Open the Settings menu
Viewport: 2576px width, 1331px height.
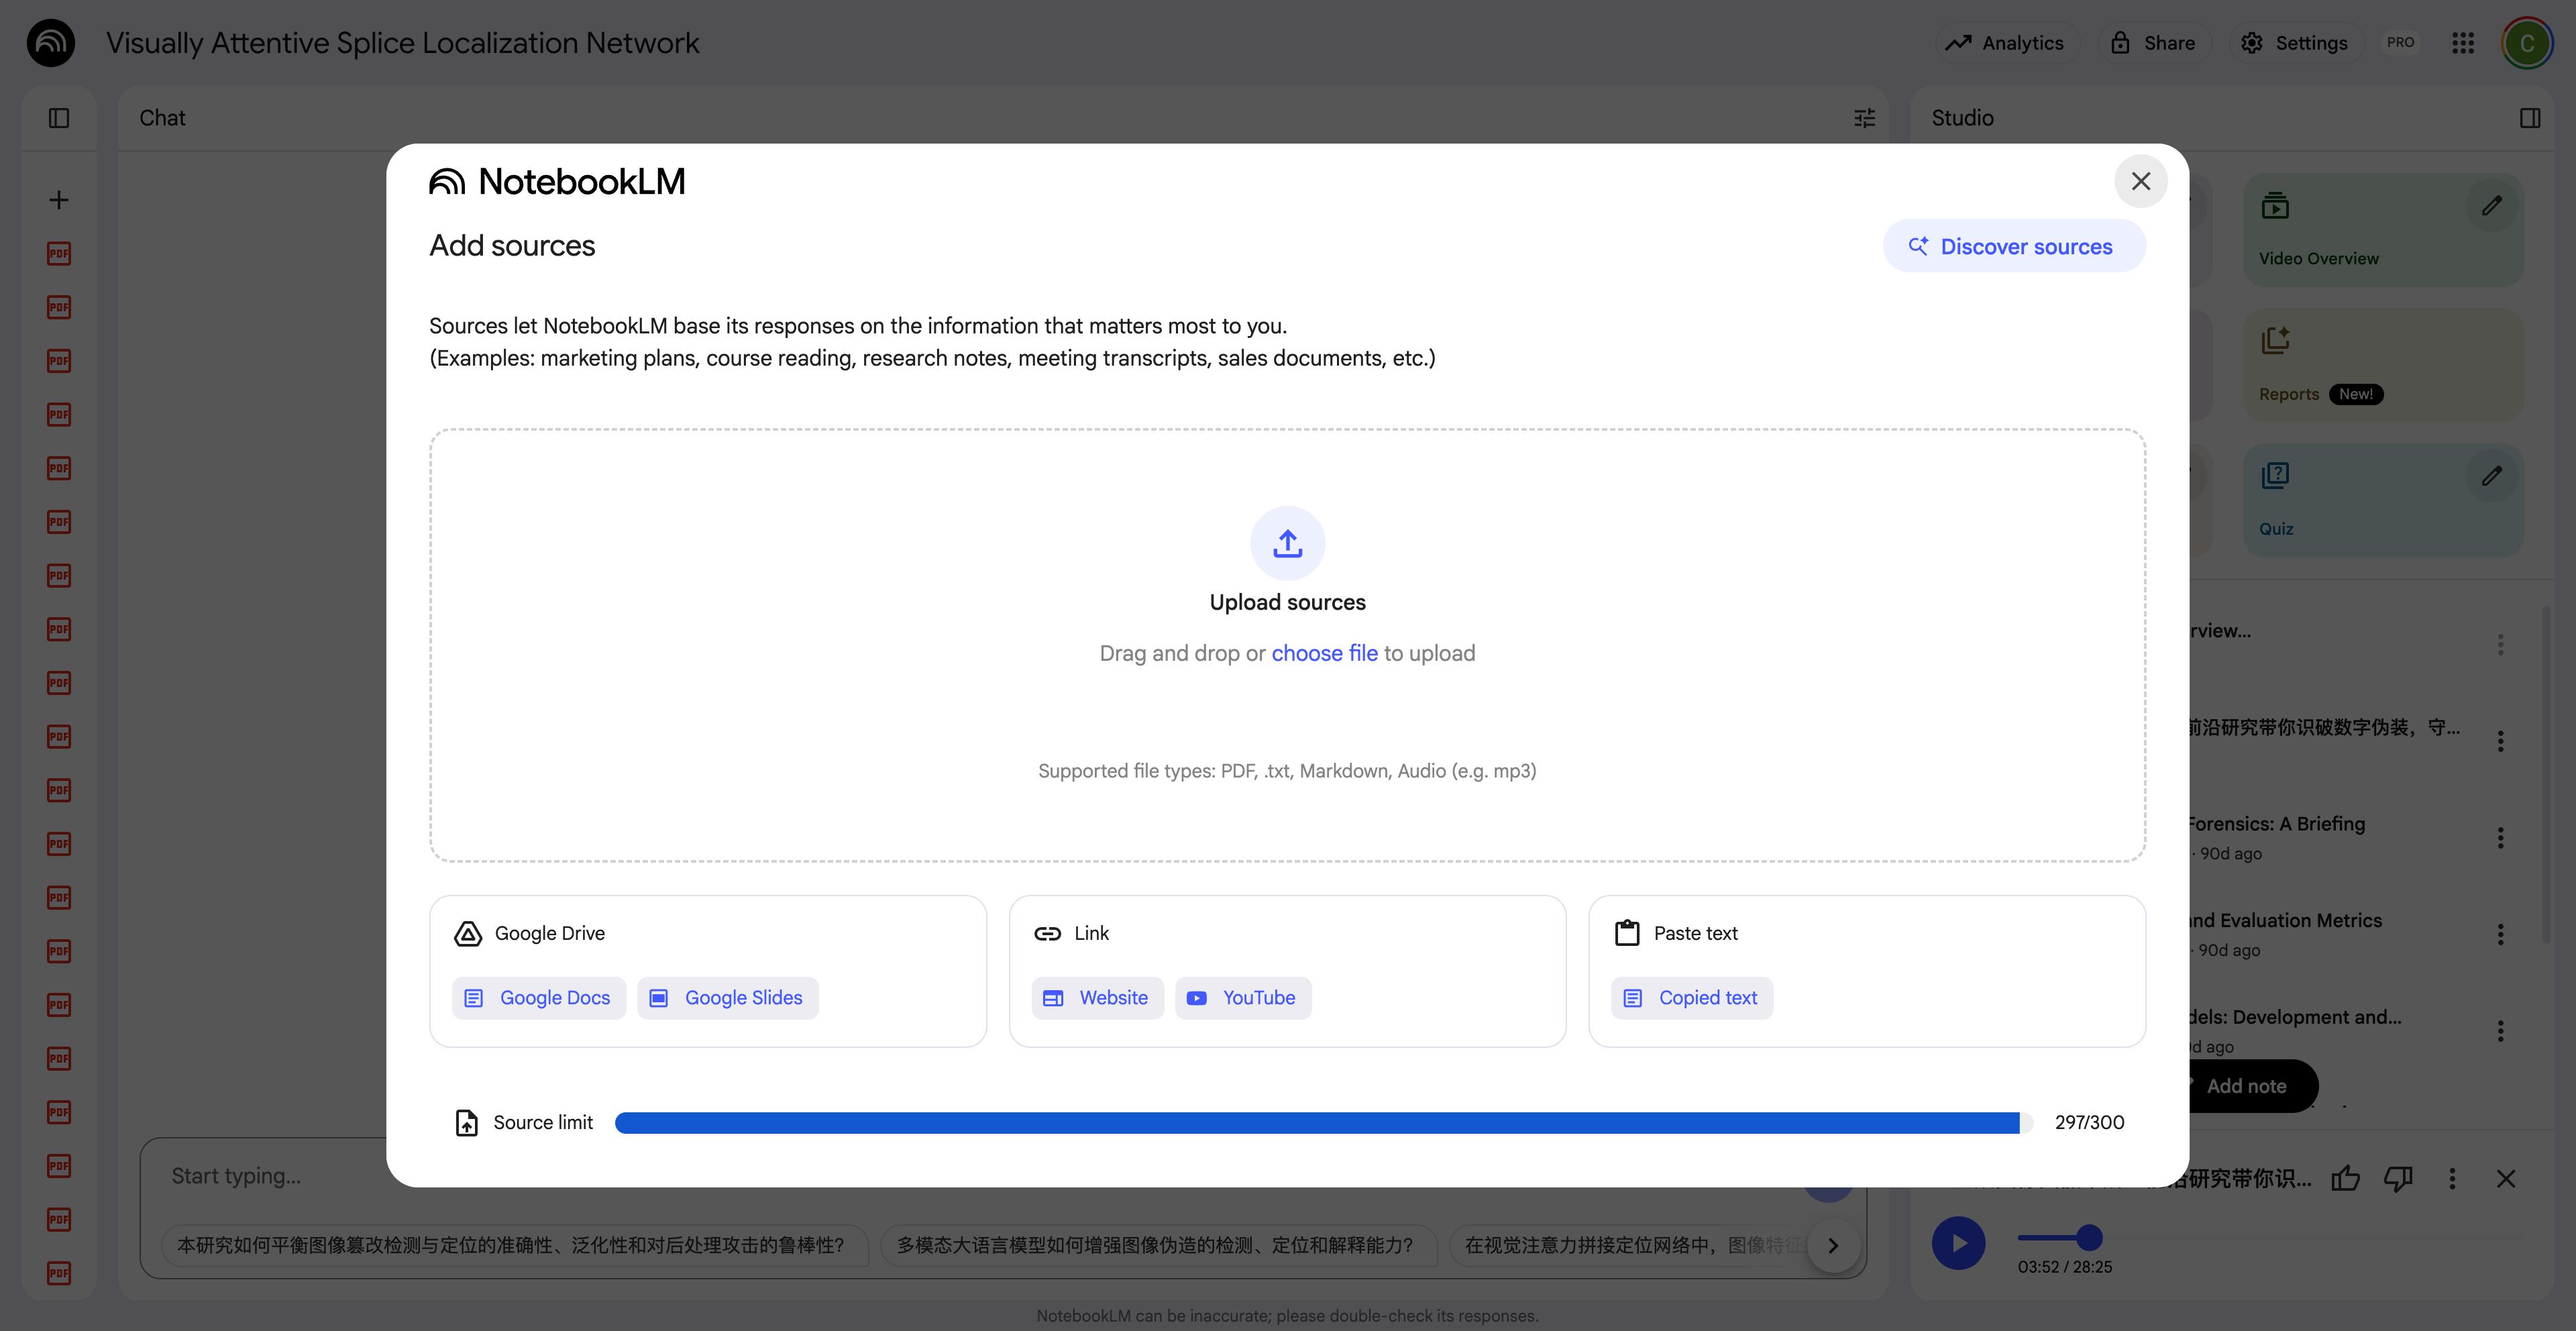(2295, 42)
